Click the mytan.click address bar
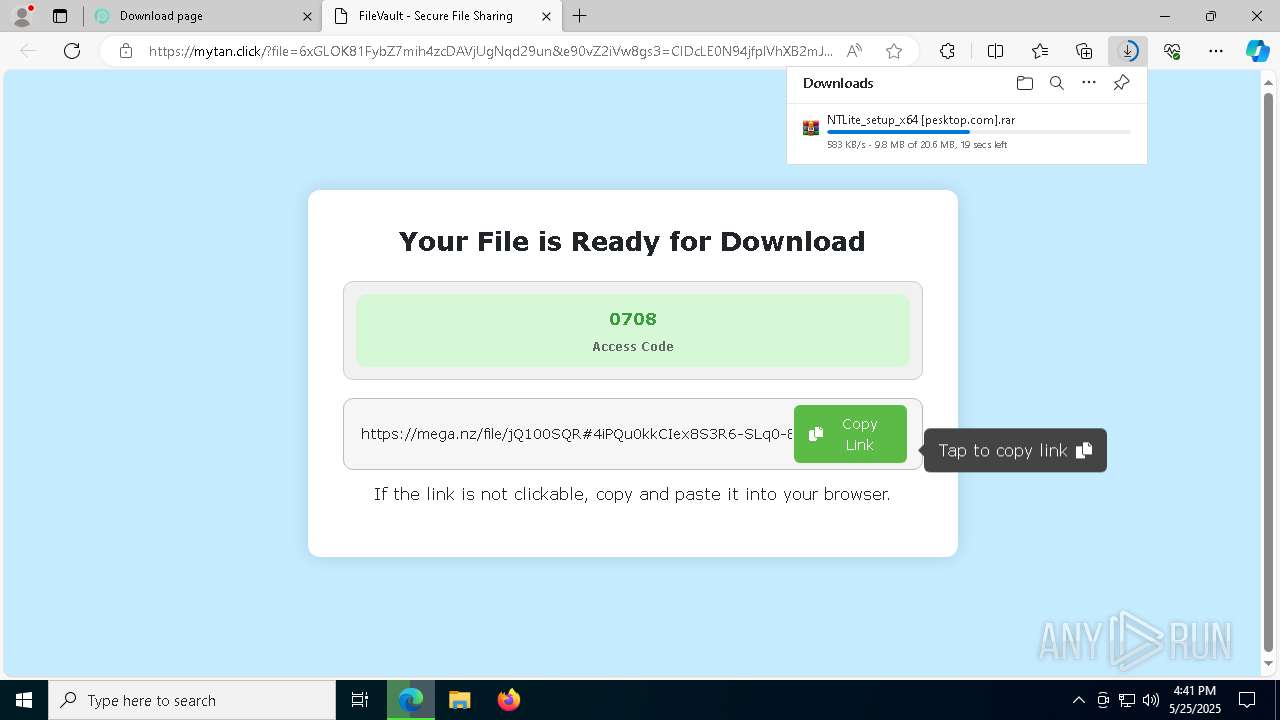This screenshot has height=720, width=1280. (x=490, y=51)
